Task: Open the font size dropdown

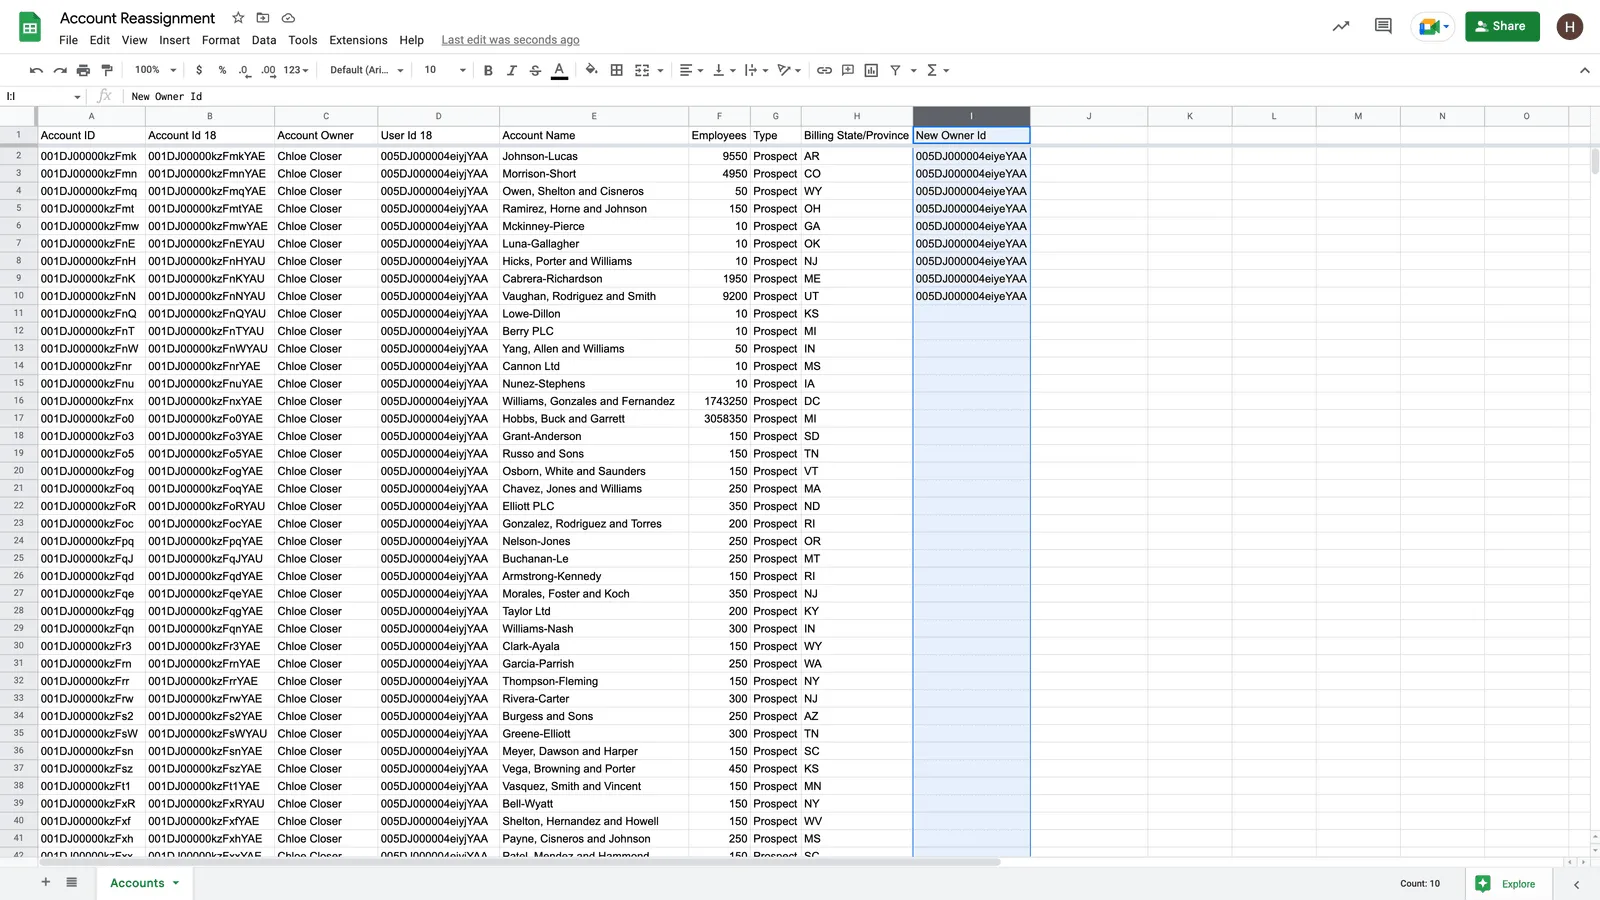Action: pyautogui.click(x=445, y=70)
